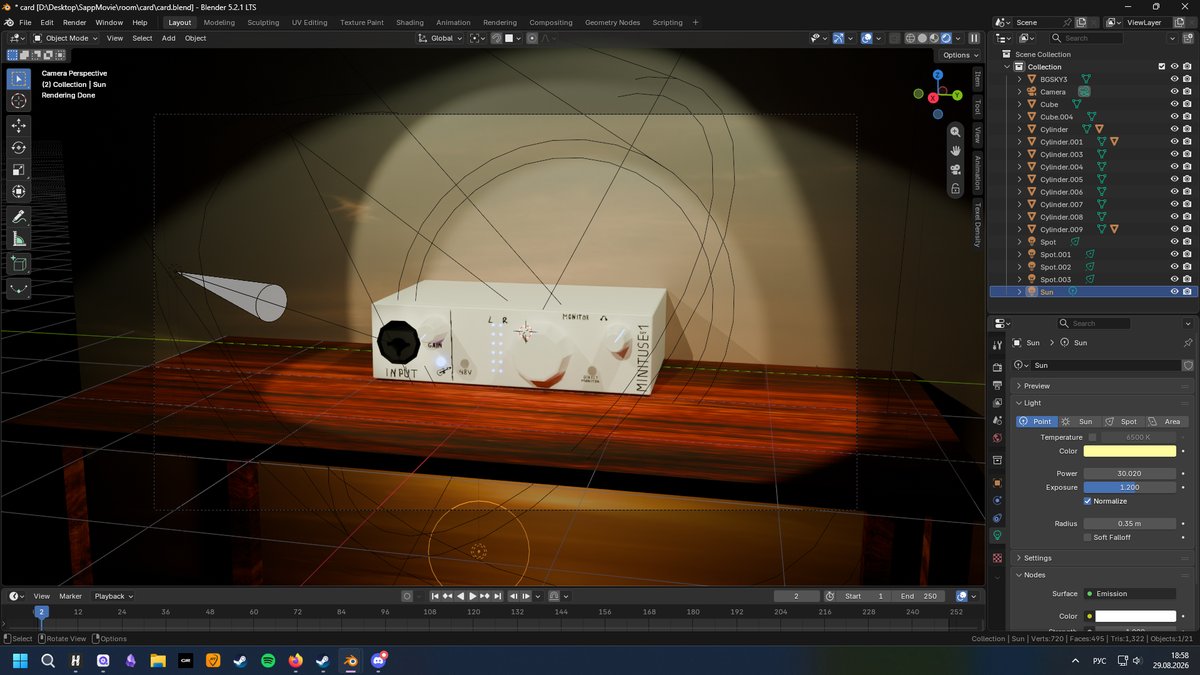Click the Exposure slider
The width and height of the screenshot is (1200, 675).
1130,487
